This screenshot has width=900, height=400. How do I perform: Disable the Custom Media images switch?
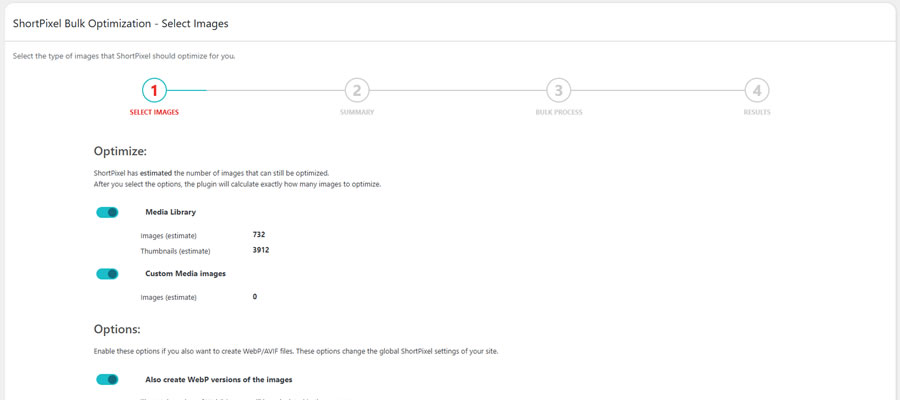tap(107, 274)
